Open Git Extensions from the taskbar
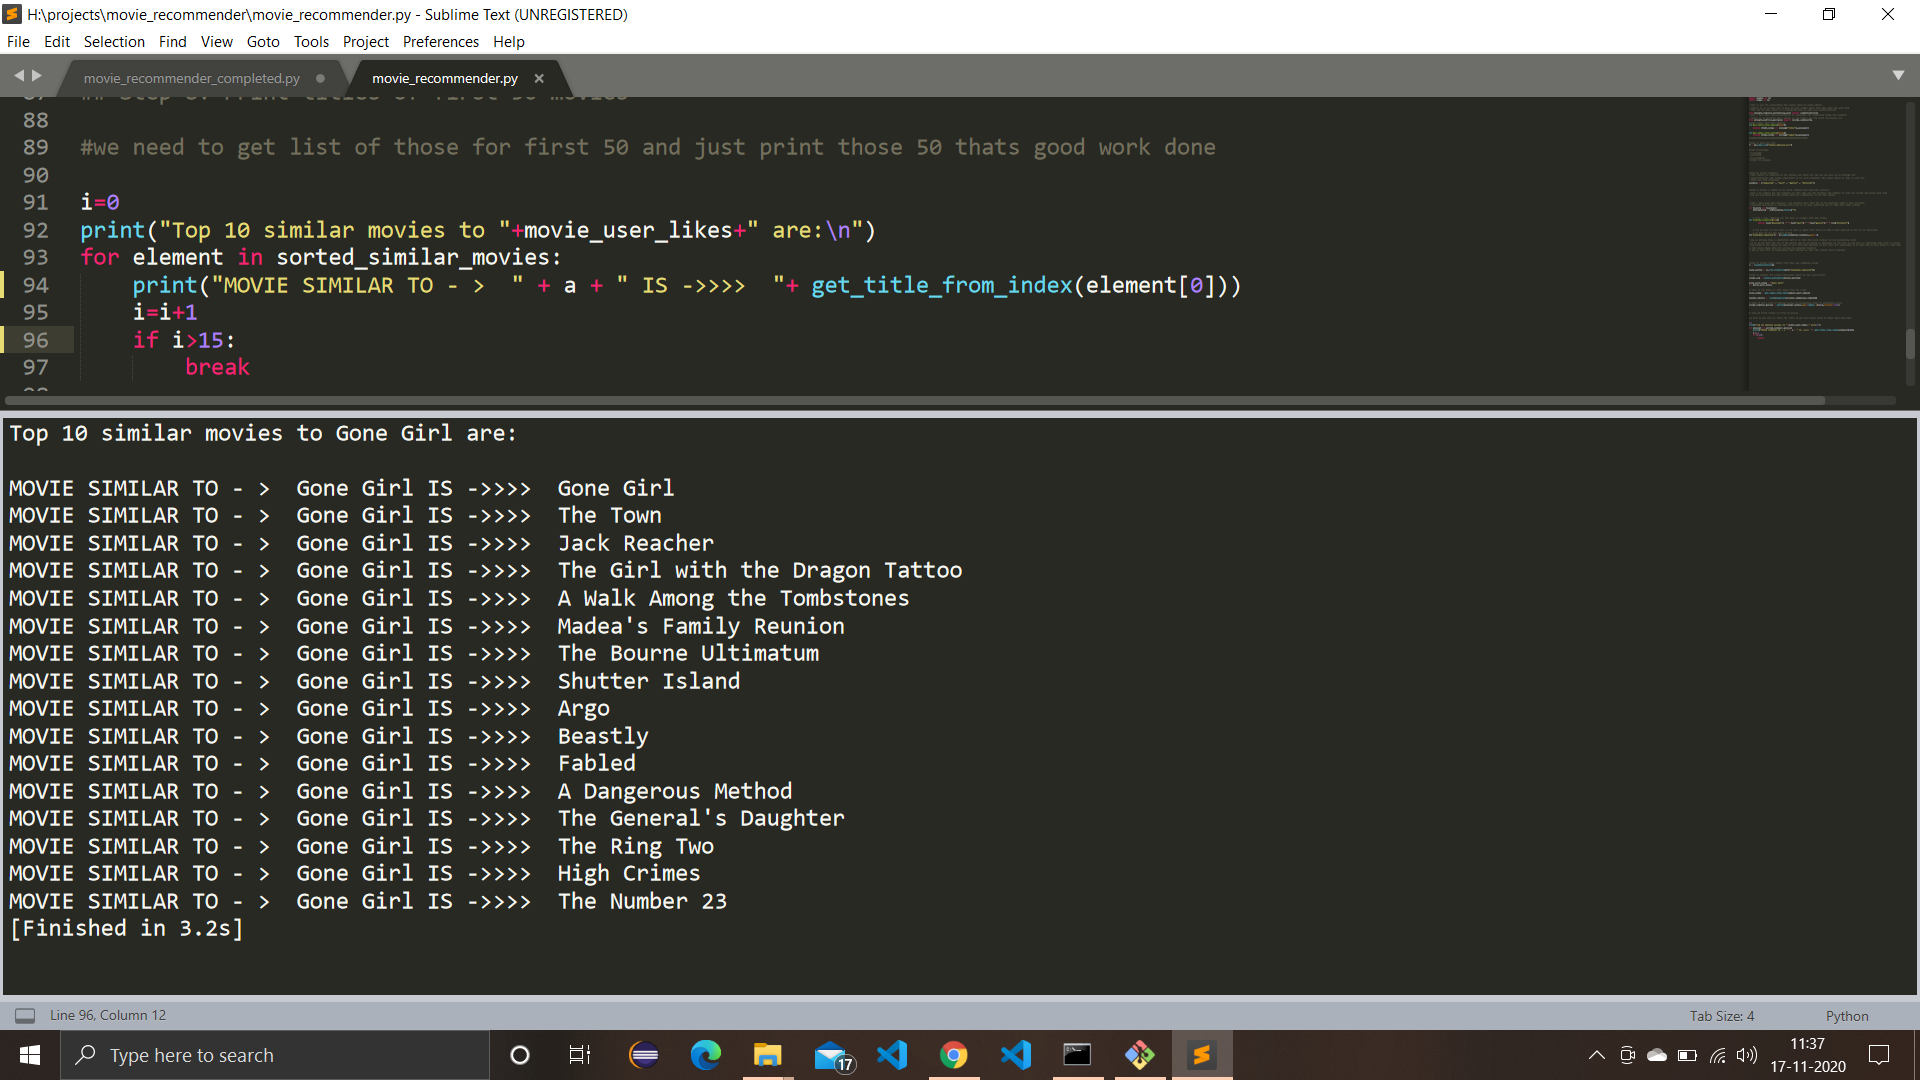The height and width of the screenshot is (1080, 1920). 1140,1055
